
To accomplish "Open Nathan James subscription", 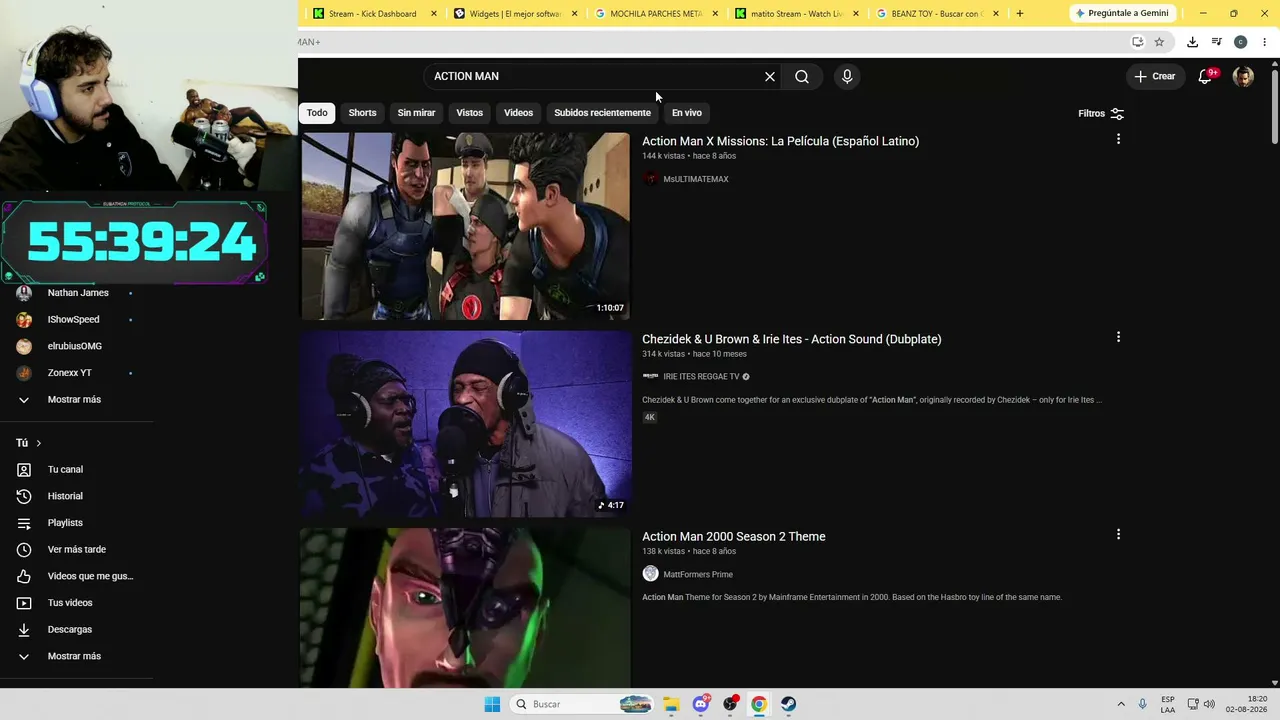I will 78,293.
